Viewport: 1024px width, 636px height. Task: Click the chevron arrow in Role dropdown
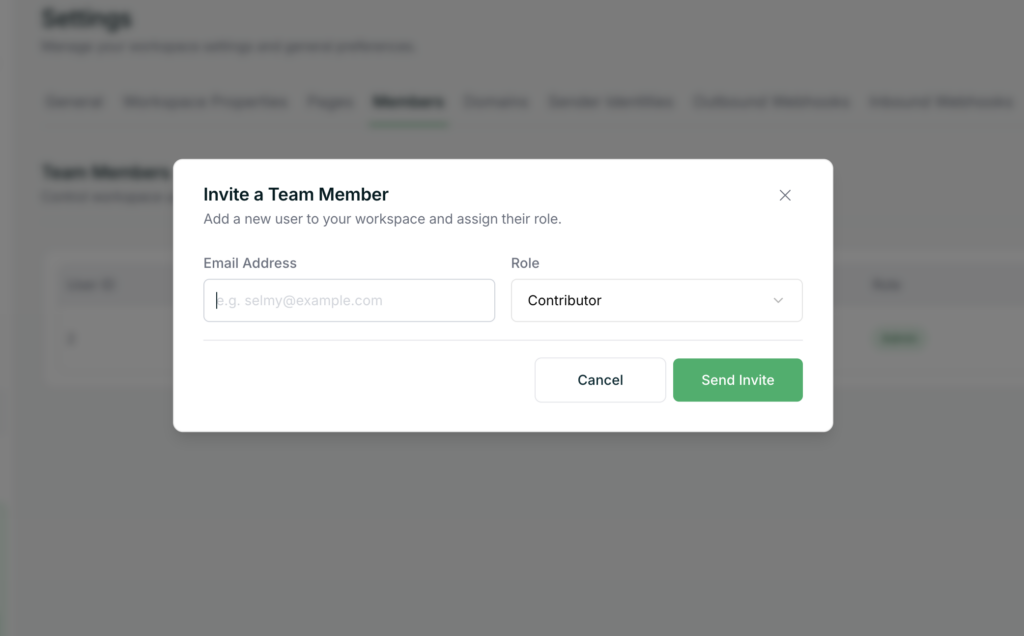778,300
